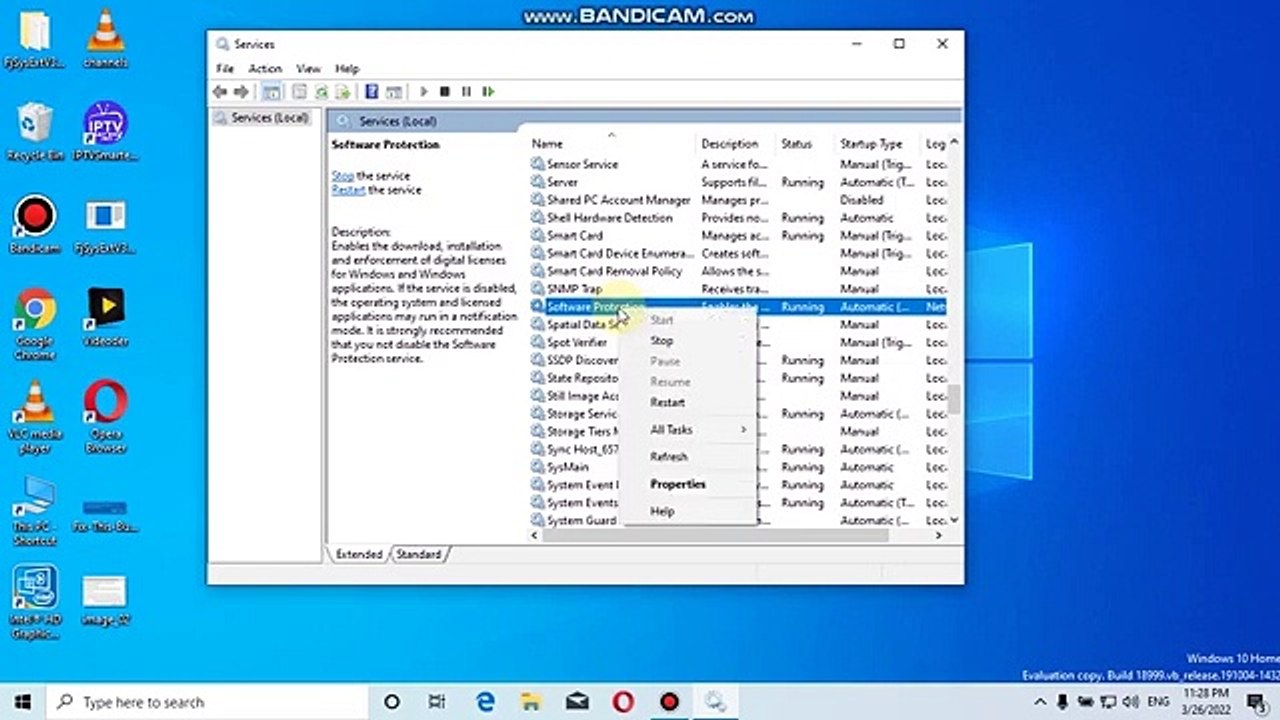Click the Show/Hide Action Pane toolbar icon
The height and width of the screenshot is (720, 1280).
(x=394, y=91)
